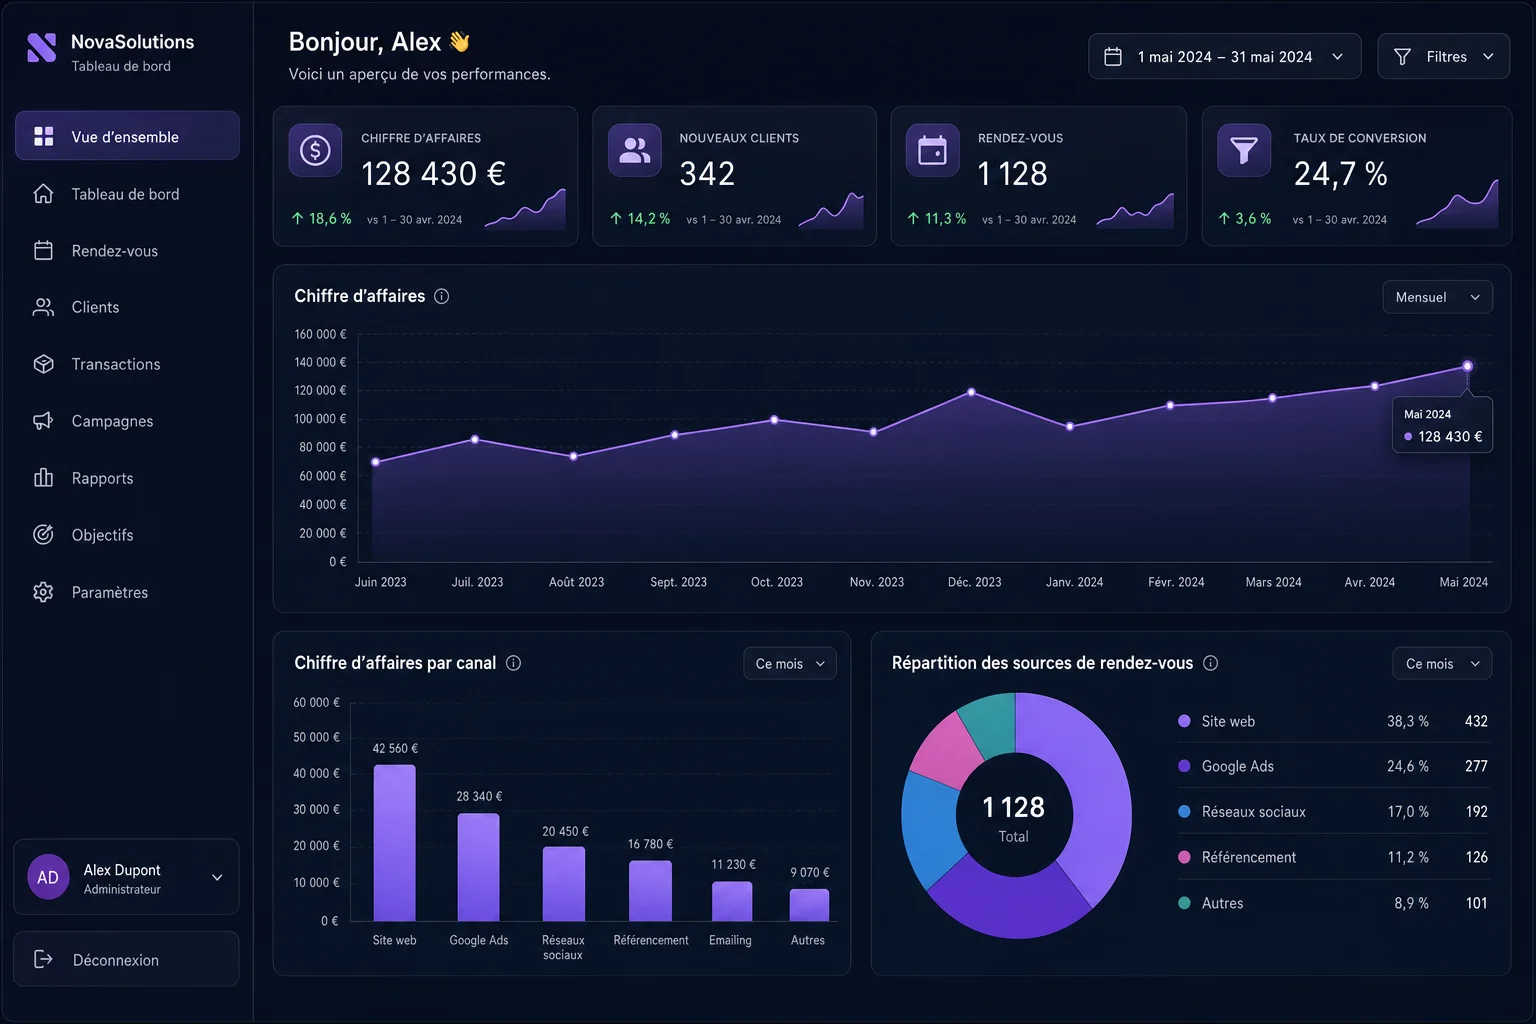The image size is (1536, 1024).
Task: Click the Google Ads legend color dot
Action: coord(1184,766)
